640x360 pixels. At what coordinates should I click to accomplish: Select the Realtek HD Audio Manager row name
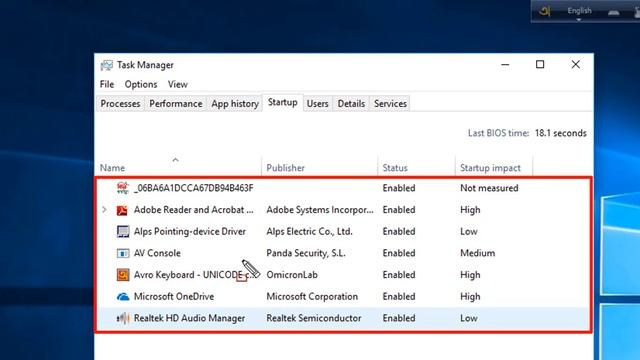coord(189,318)
